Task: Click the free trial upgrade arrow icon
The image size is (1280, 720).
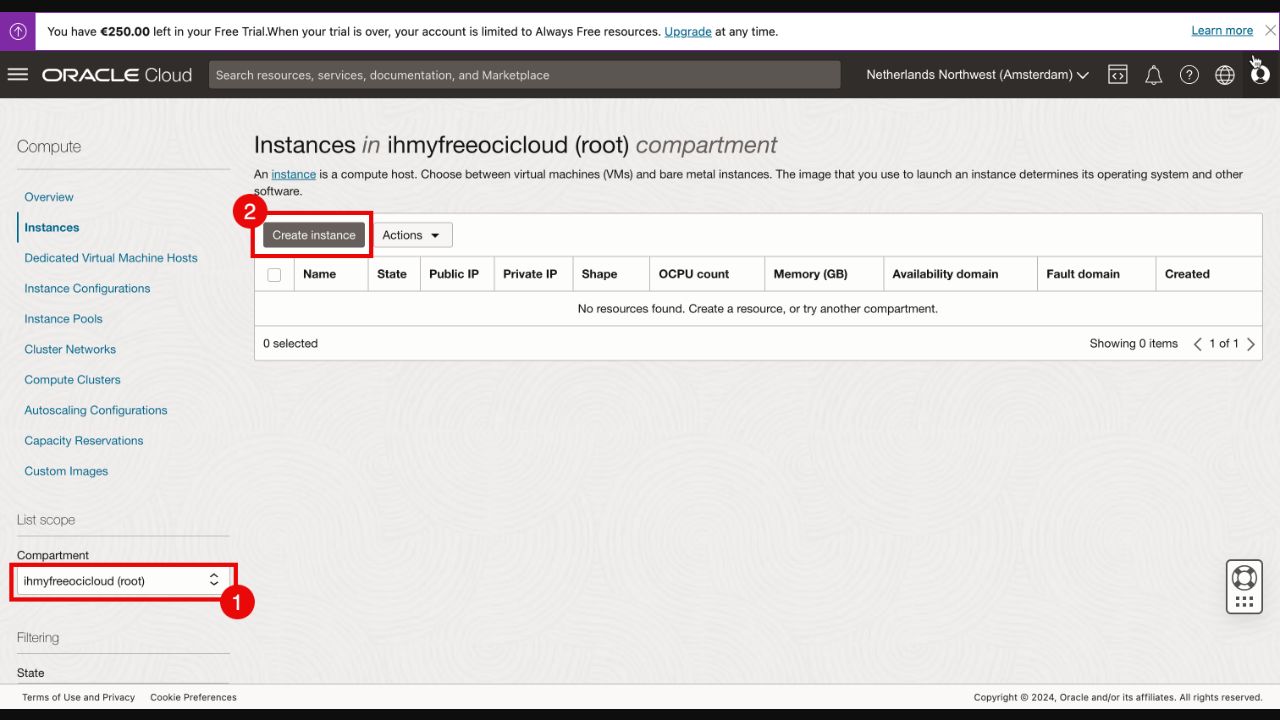Action: point(18,31)
